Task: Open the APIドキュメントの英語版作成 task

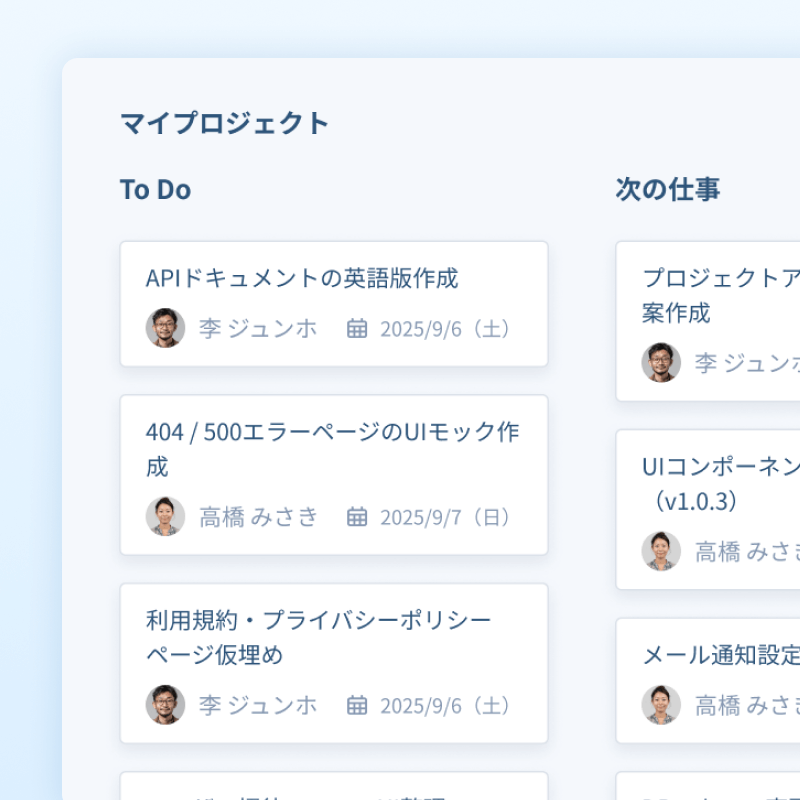Action: click(302, 278)
